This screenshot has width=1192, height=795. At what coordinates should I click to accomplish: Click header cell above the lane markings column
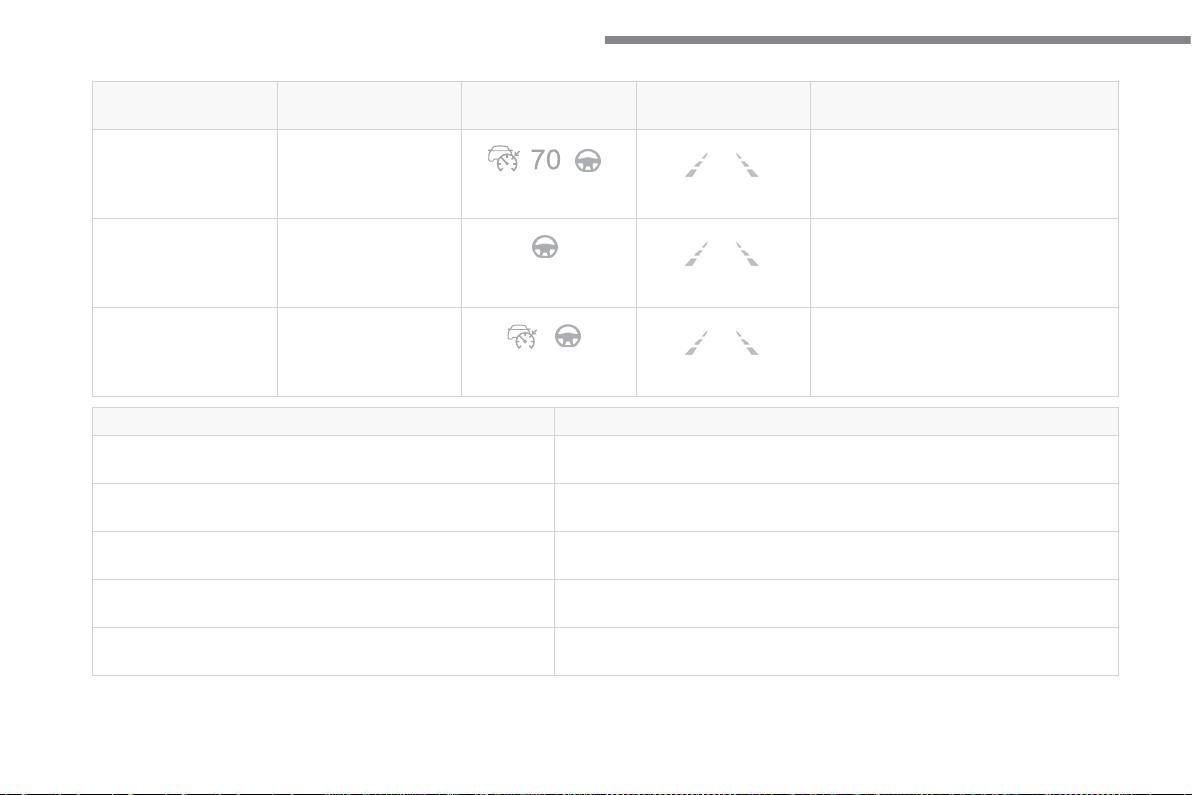click(x=723, y=105)
